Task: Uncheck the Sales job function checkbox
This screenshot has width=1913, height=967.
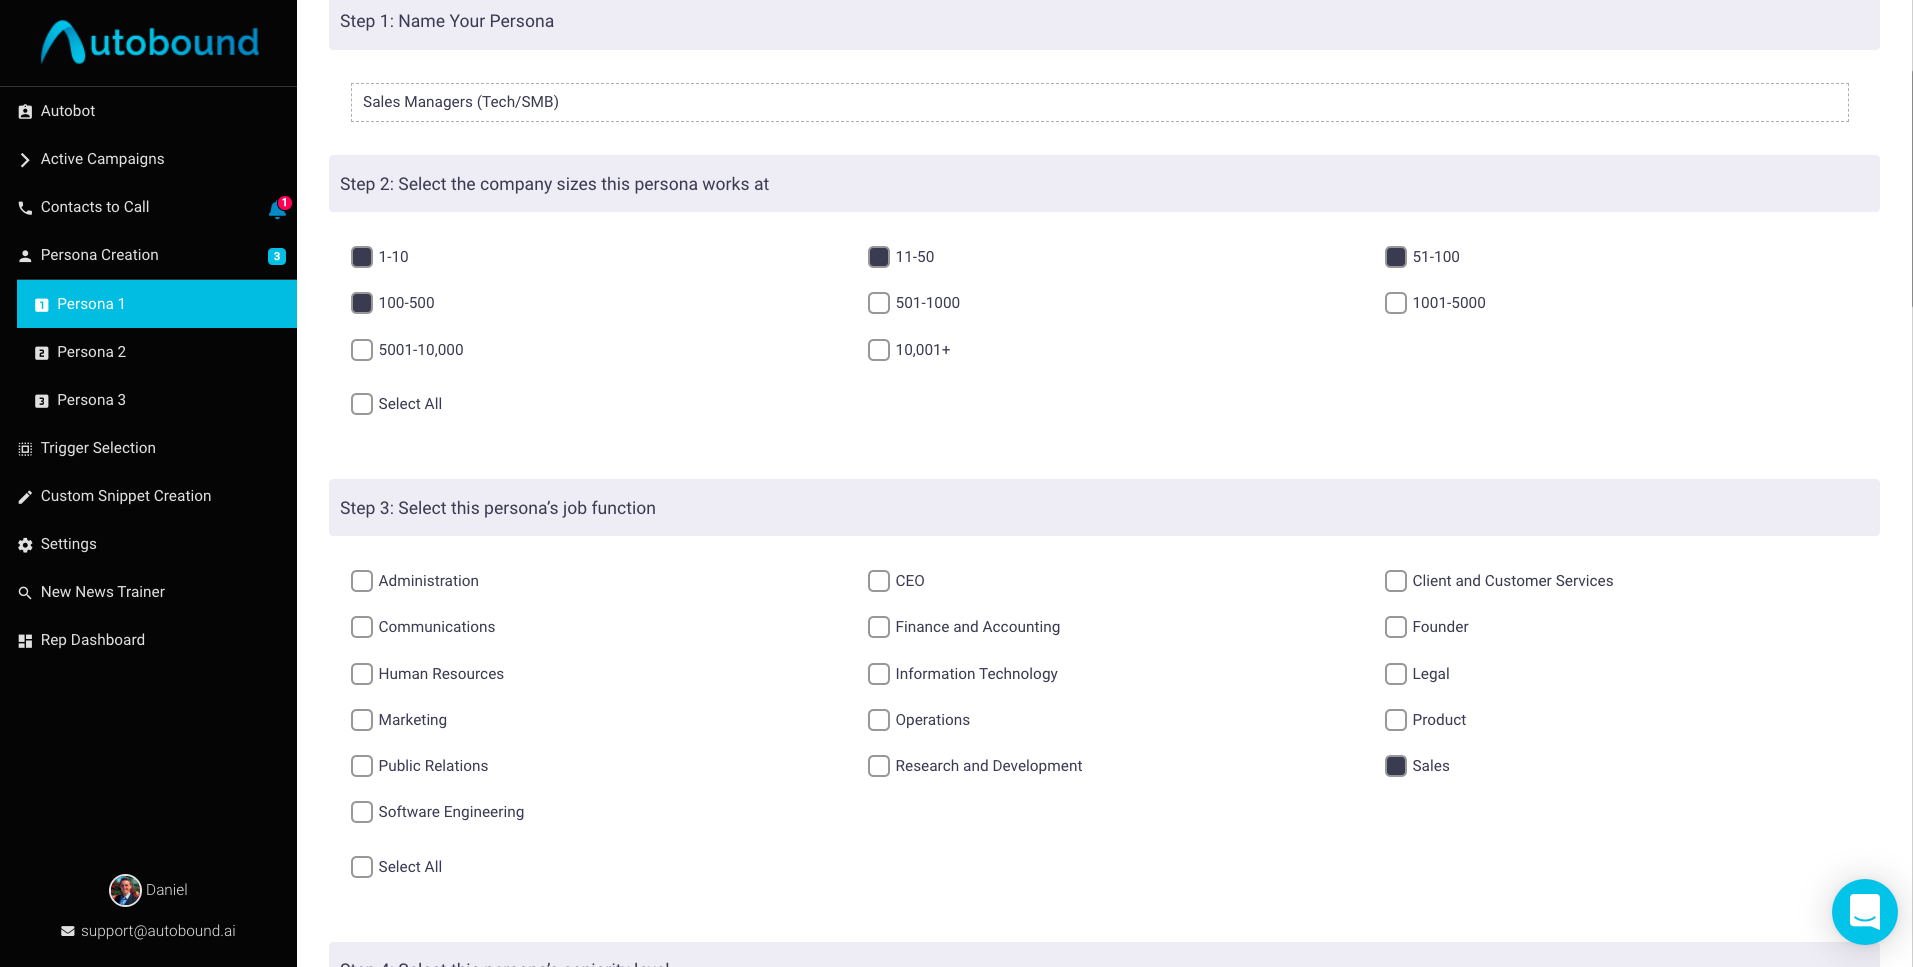Action: [1396, 766]
